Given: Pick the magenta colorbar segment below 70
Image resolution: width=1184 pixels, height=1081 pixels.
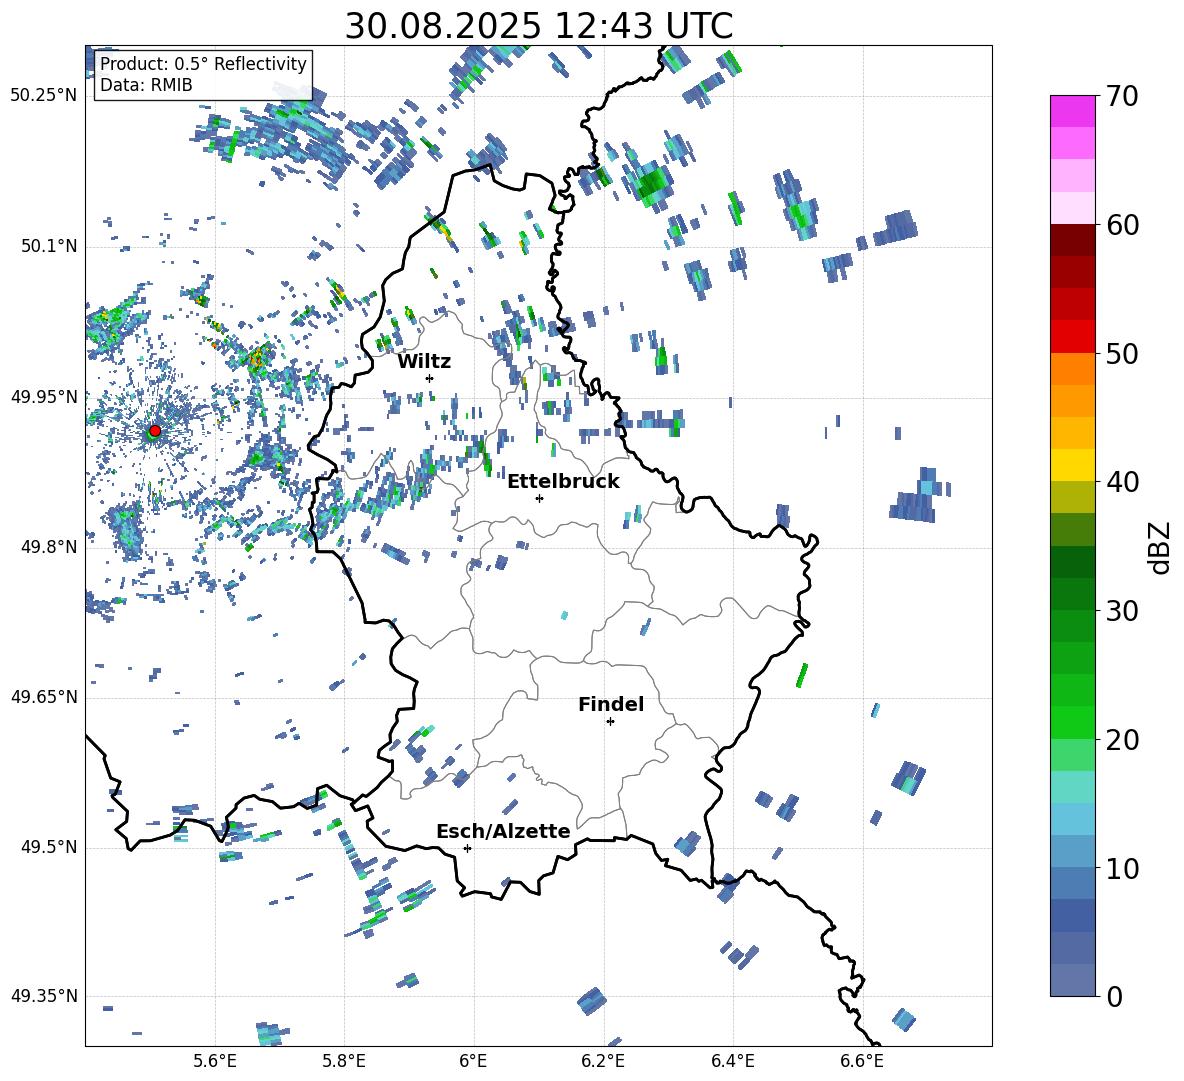Looking at the screenshot, I should pyautogui.click(x=1072, y=112).
